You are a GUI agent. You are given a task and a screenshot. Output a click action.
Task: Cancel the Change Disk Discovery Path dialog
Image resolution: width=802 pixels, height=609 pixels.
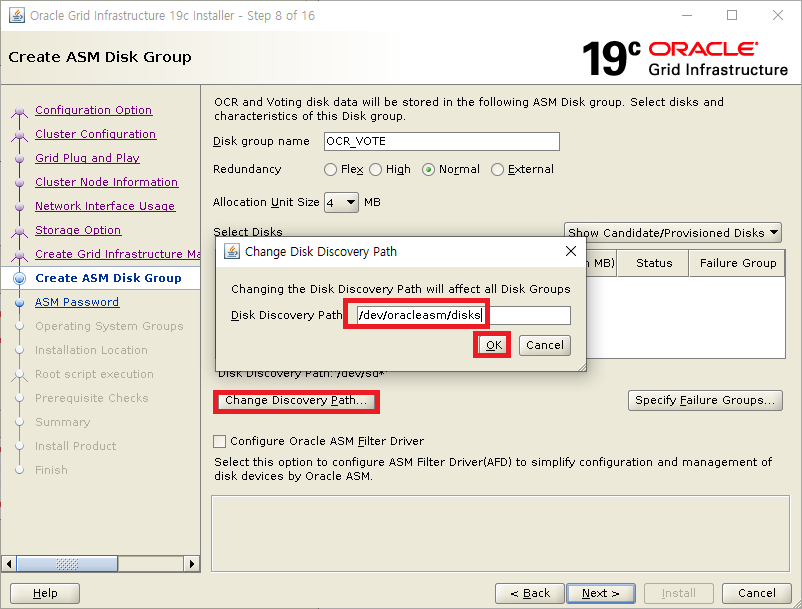(x=545, y=345)
